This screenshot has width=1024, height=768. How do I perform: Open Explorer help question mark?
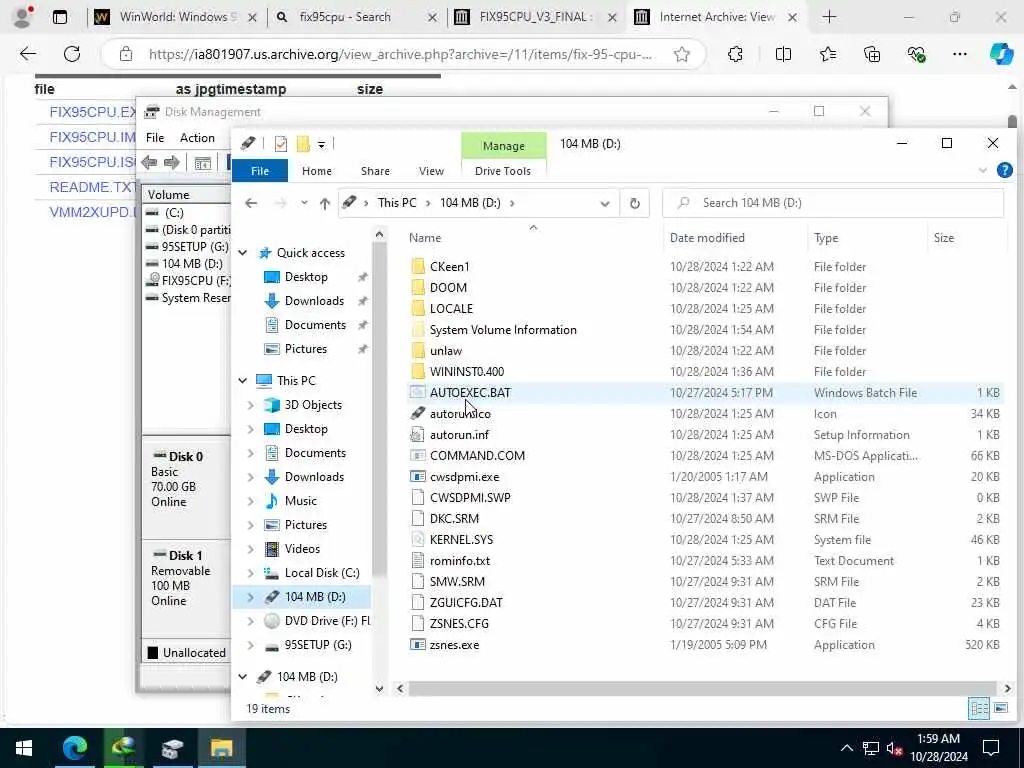(x=1004, y=170)
